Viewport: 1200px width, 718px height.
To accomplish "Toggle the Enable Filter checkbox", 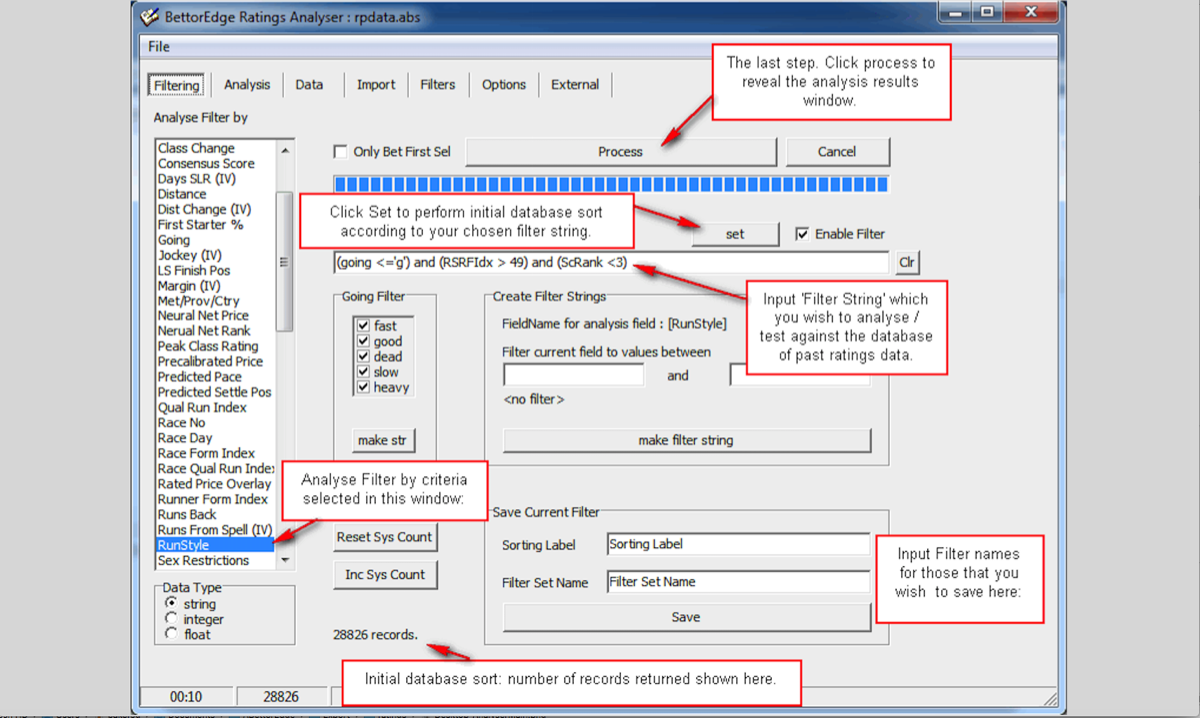I will tap(802, 234).
